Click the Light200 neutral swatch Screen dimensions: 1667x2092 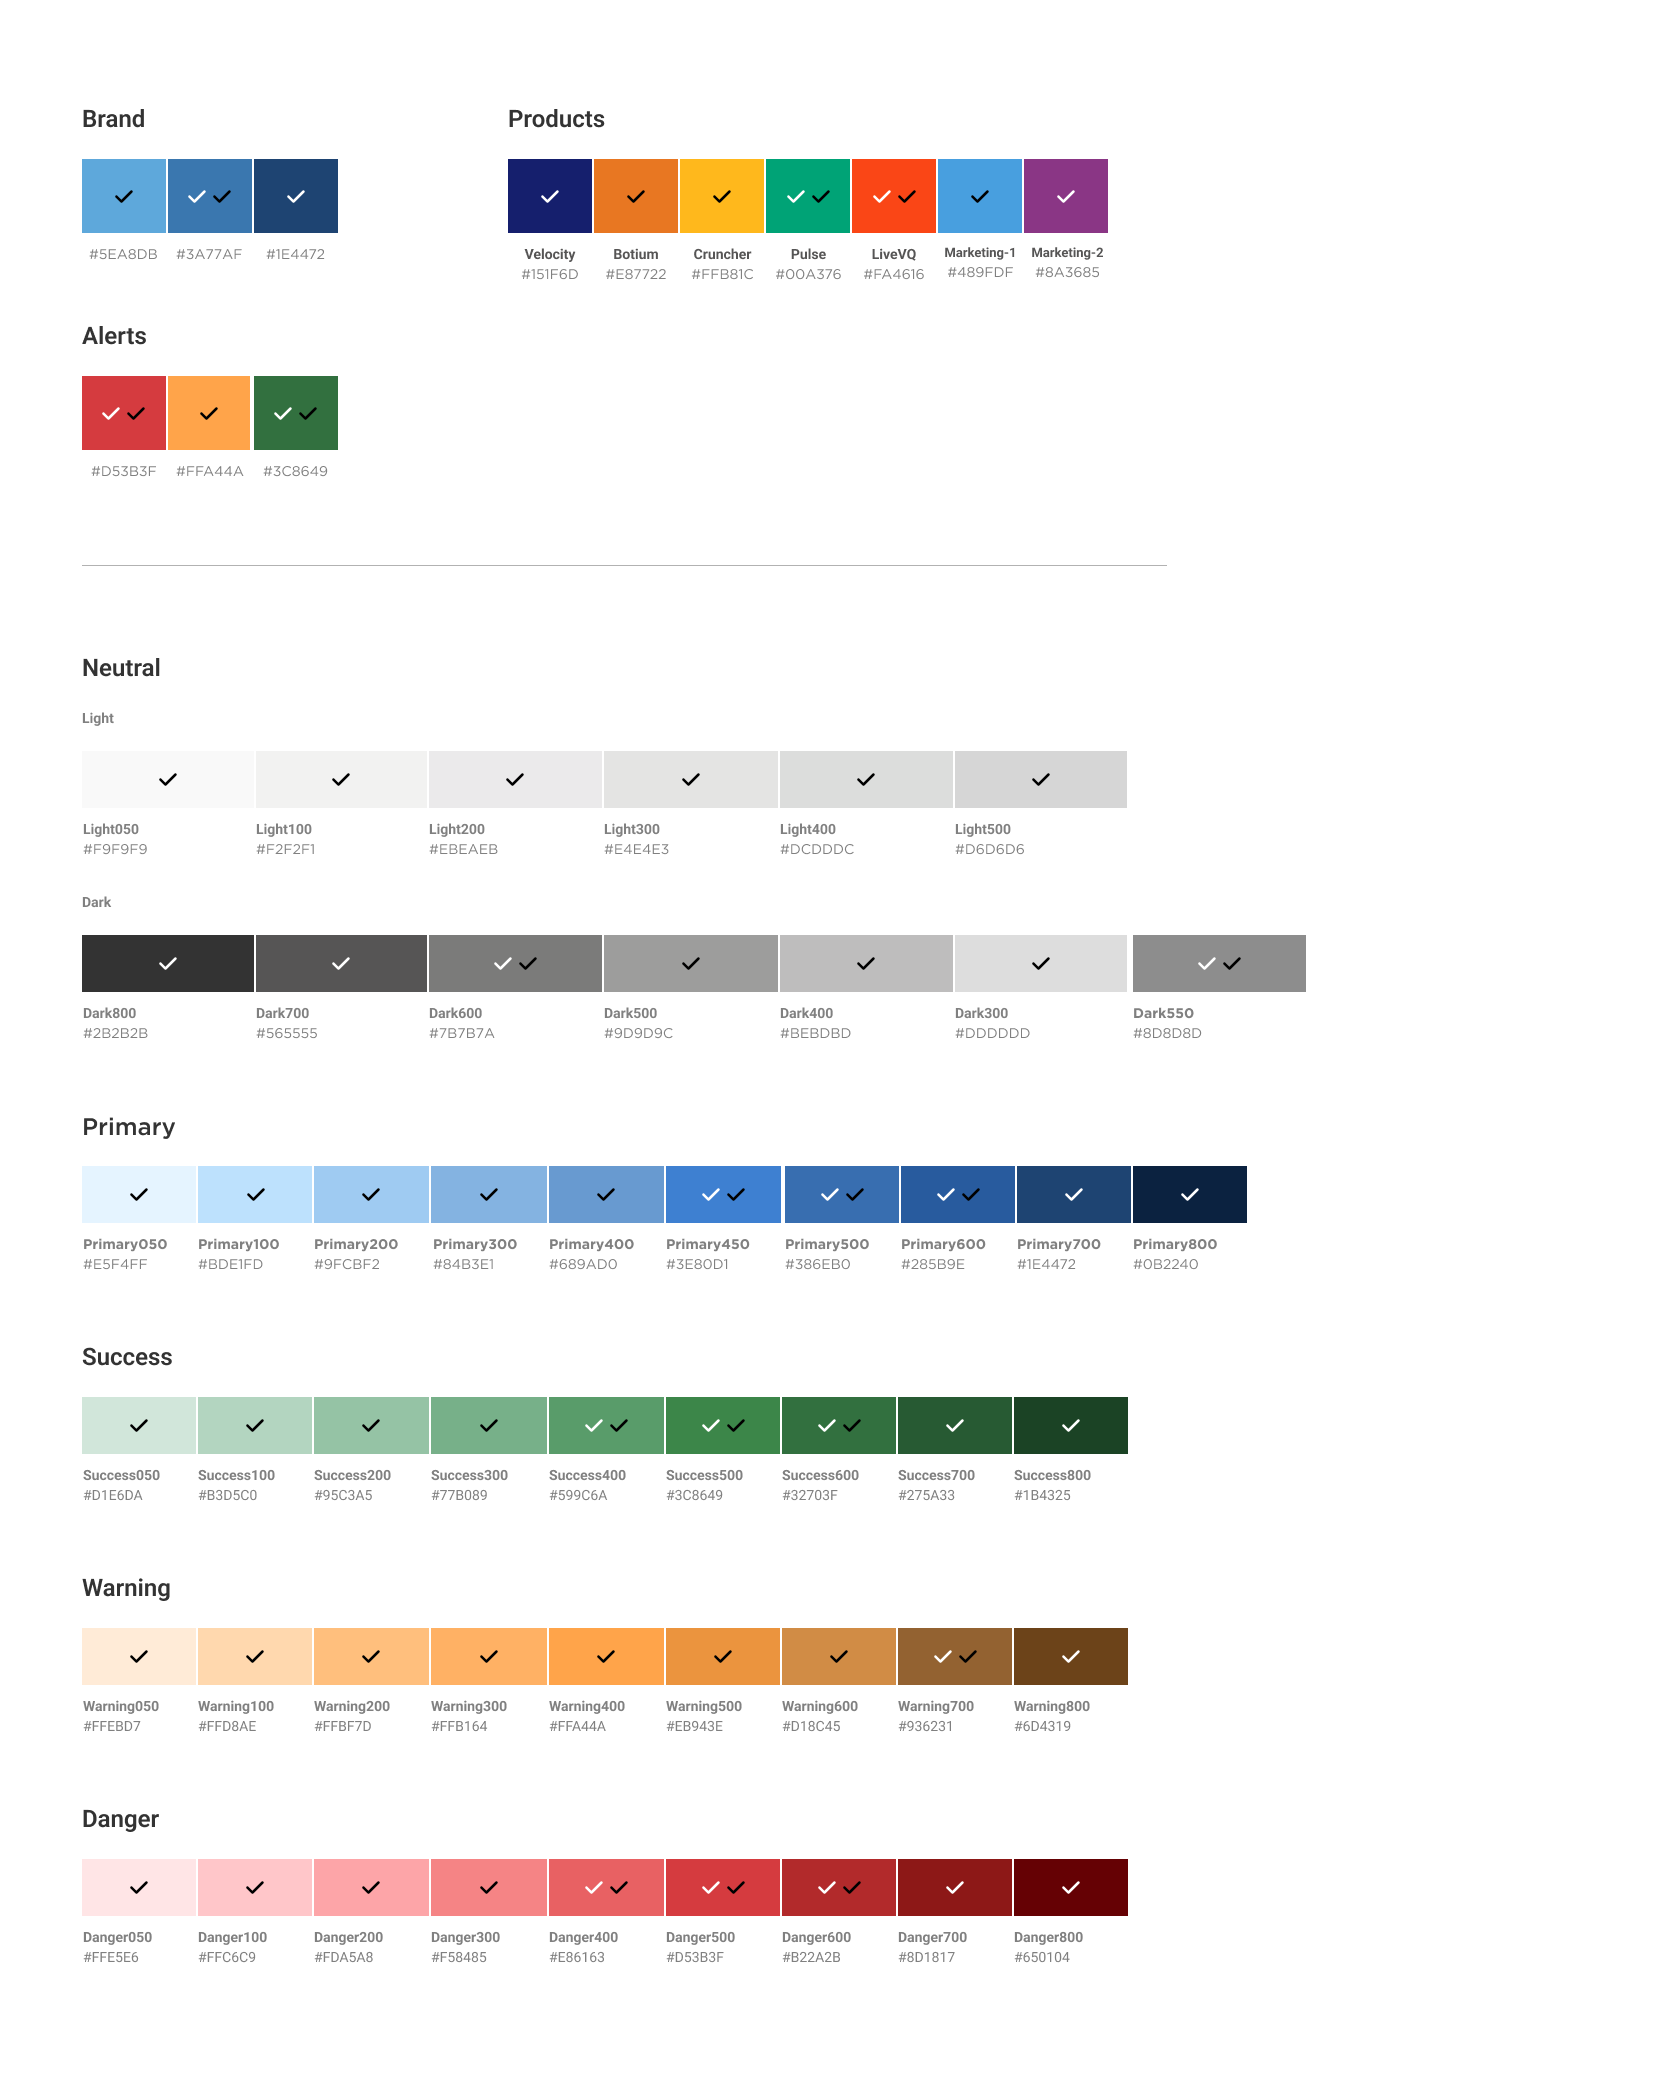[x=515, y=779]
